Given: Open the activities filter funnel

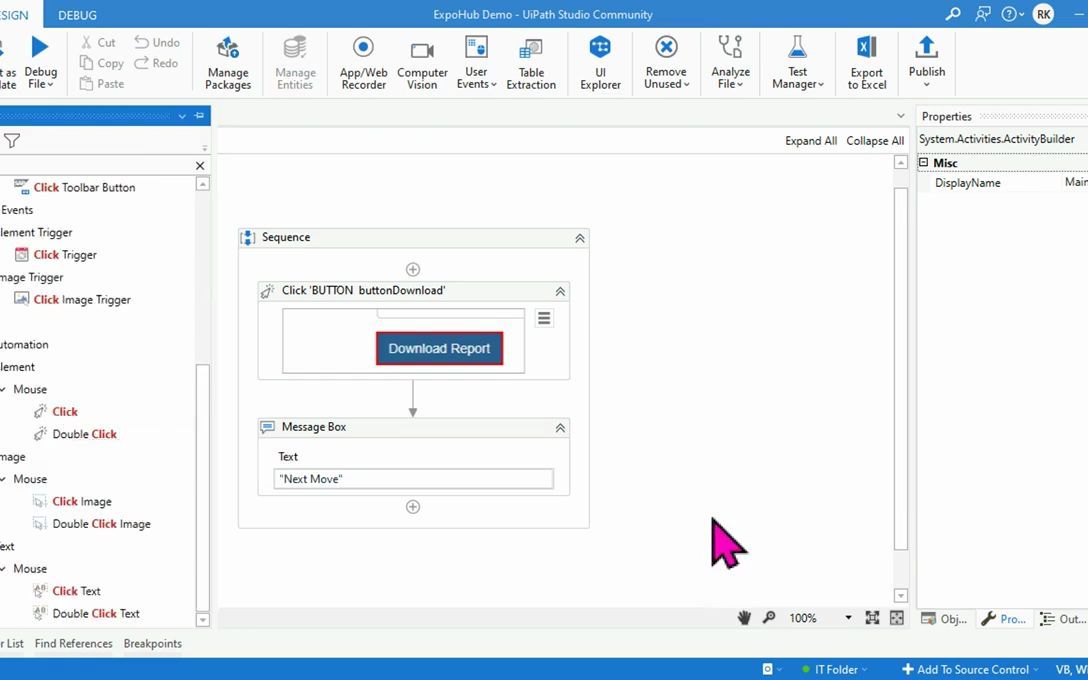Looking at the screenshot, I should pos(12,141).
